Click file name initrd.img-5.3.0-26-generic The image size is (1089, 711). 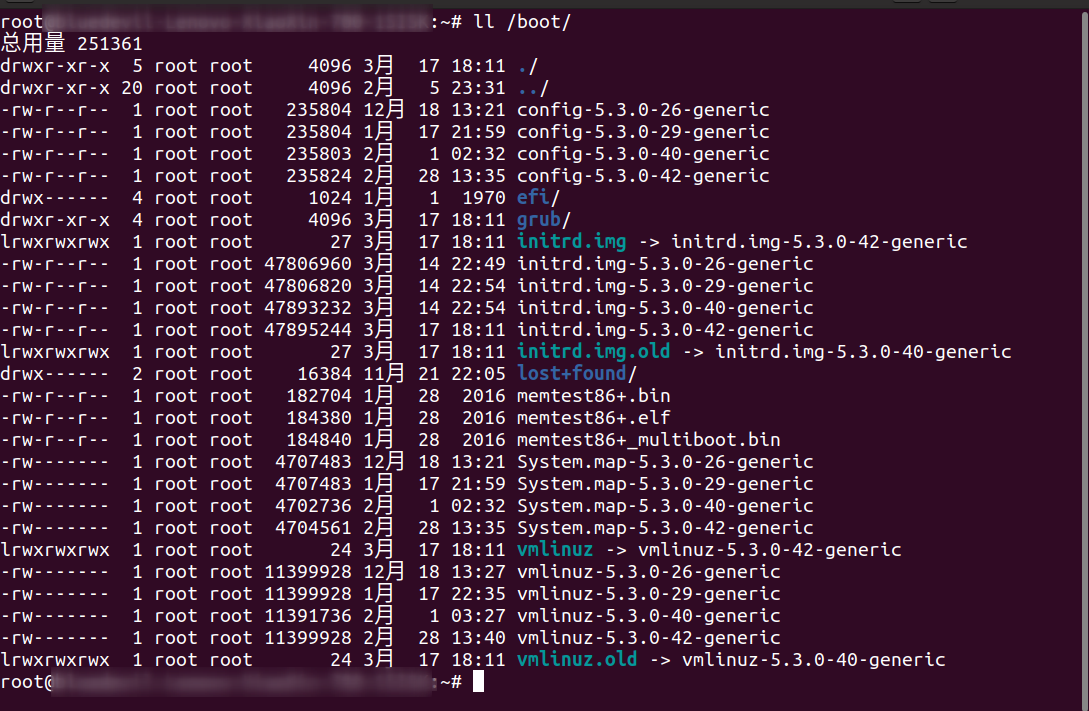pyautogui.click(x=665, y=264)
